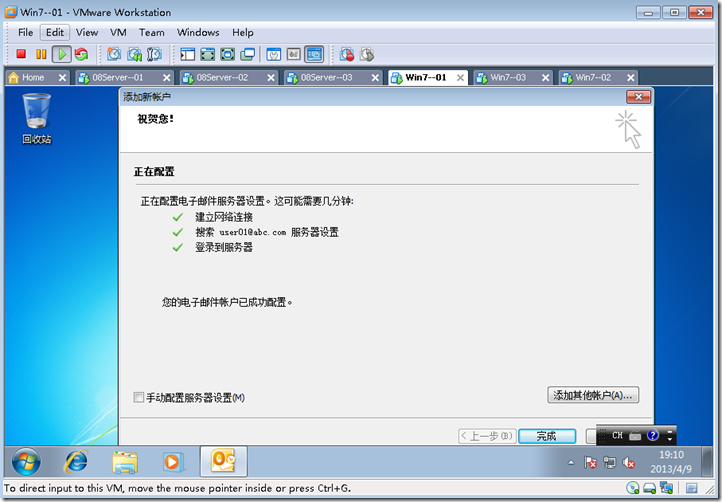Open the View menu

pyautogui.click(x=87, y=32)
